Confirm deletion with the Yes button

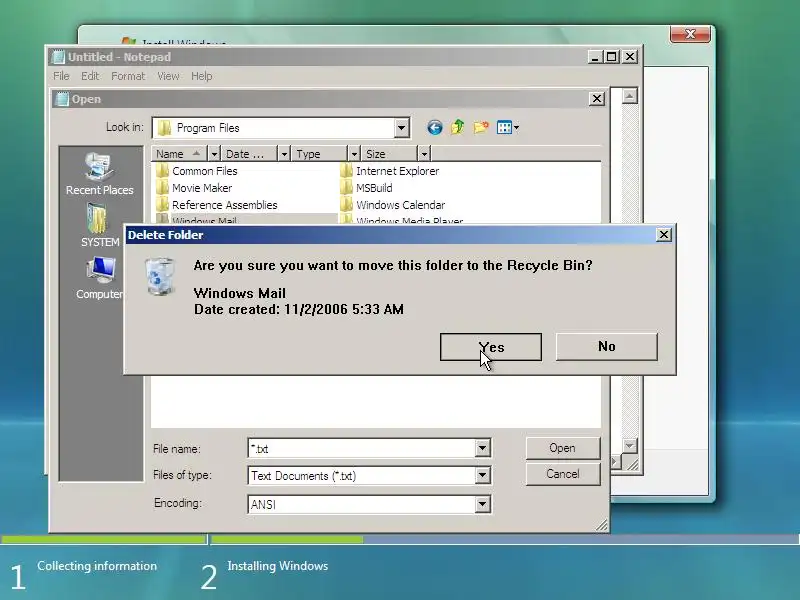point(491,347)
